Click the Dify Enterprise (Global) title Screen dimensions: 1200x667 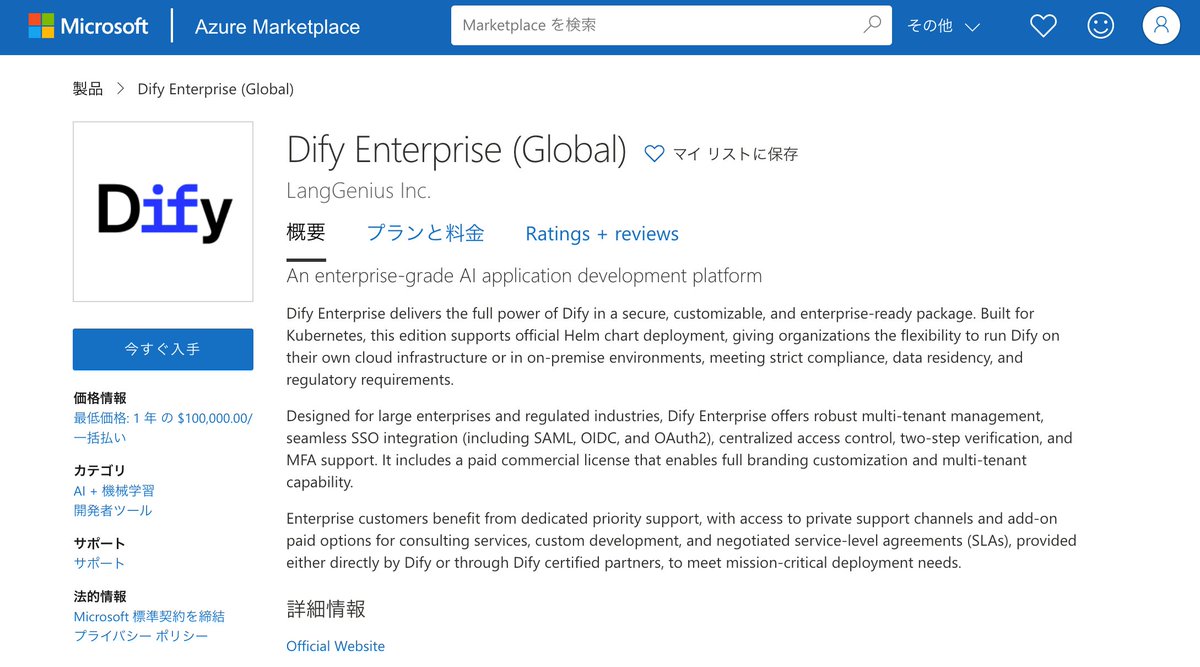456,149
